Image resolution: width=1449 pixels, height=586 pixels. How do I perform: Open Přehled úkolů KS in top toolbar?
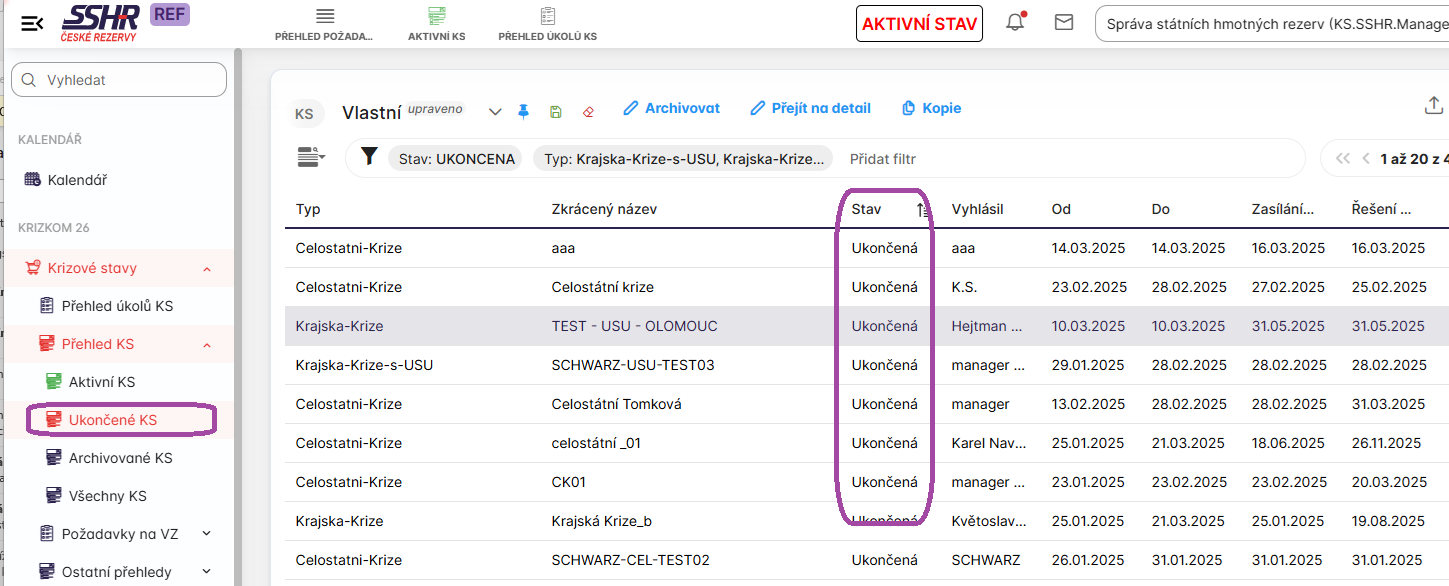click(x=547, y=24)
